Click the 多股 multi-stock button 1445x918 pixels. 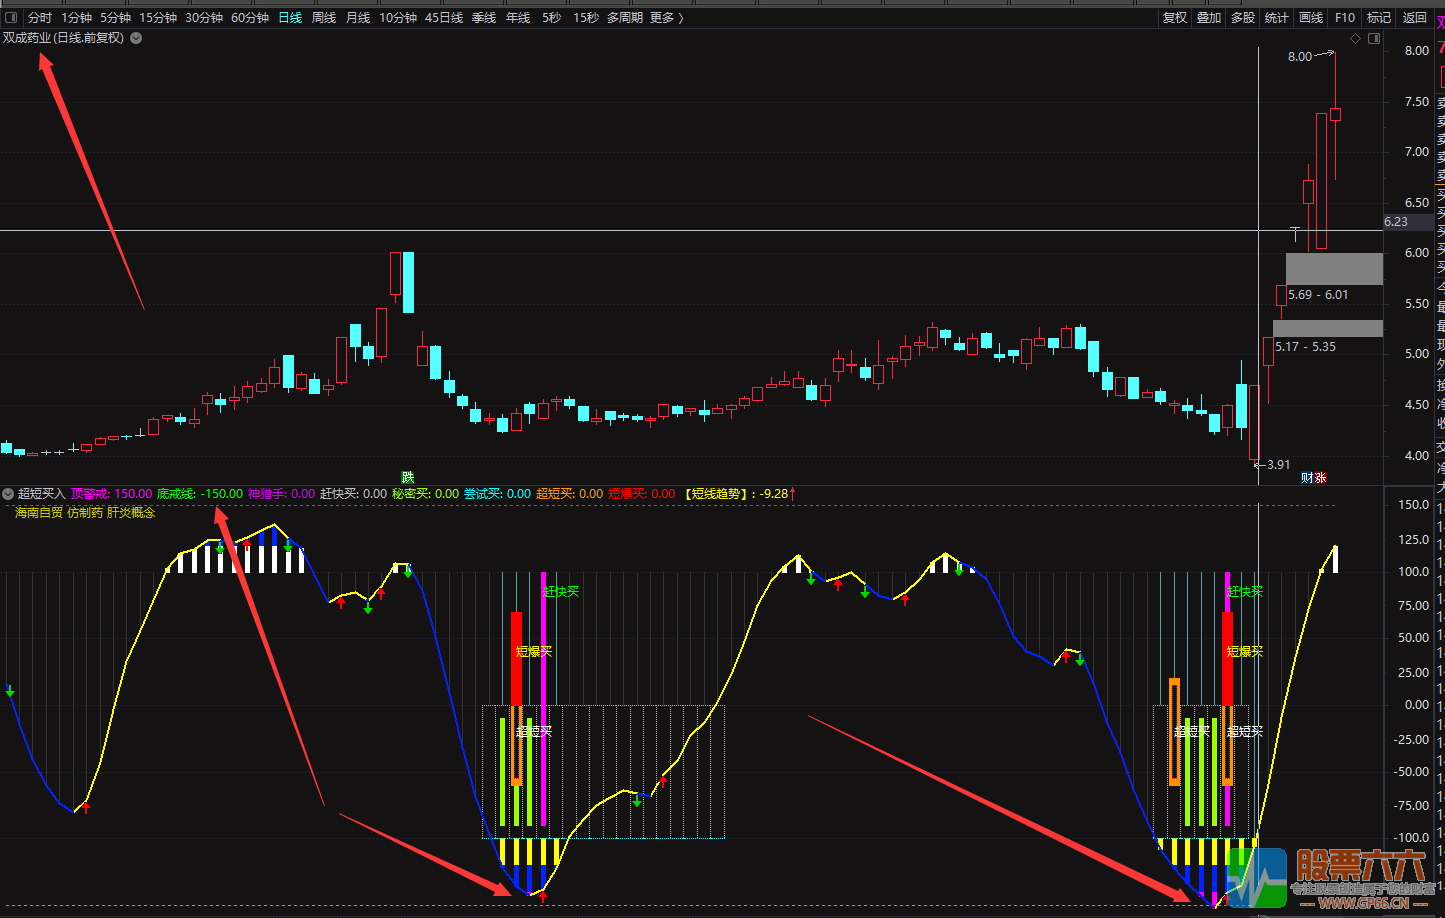1243,17
